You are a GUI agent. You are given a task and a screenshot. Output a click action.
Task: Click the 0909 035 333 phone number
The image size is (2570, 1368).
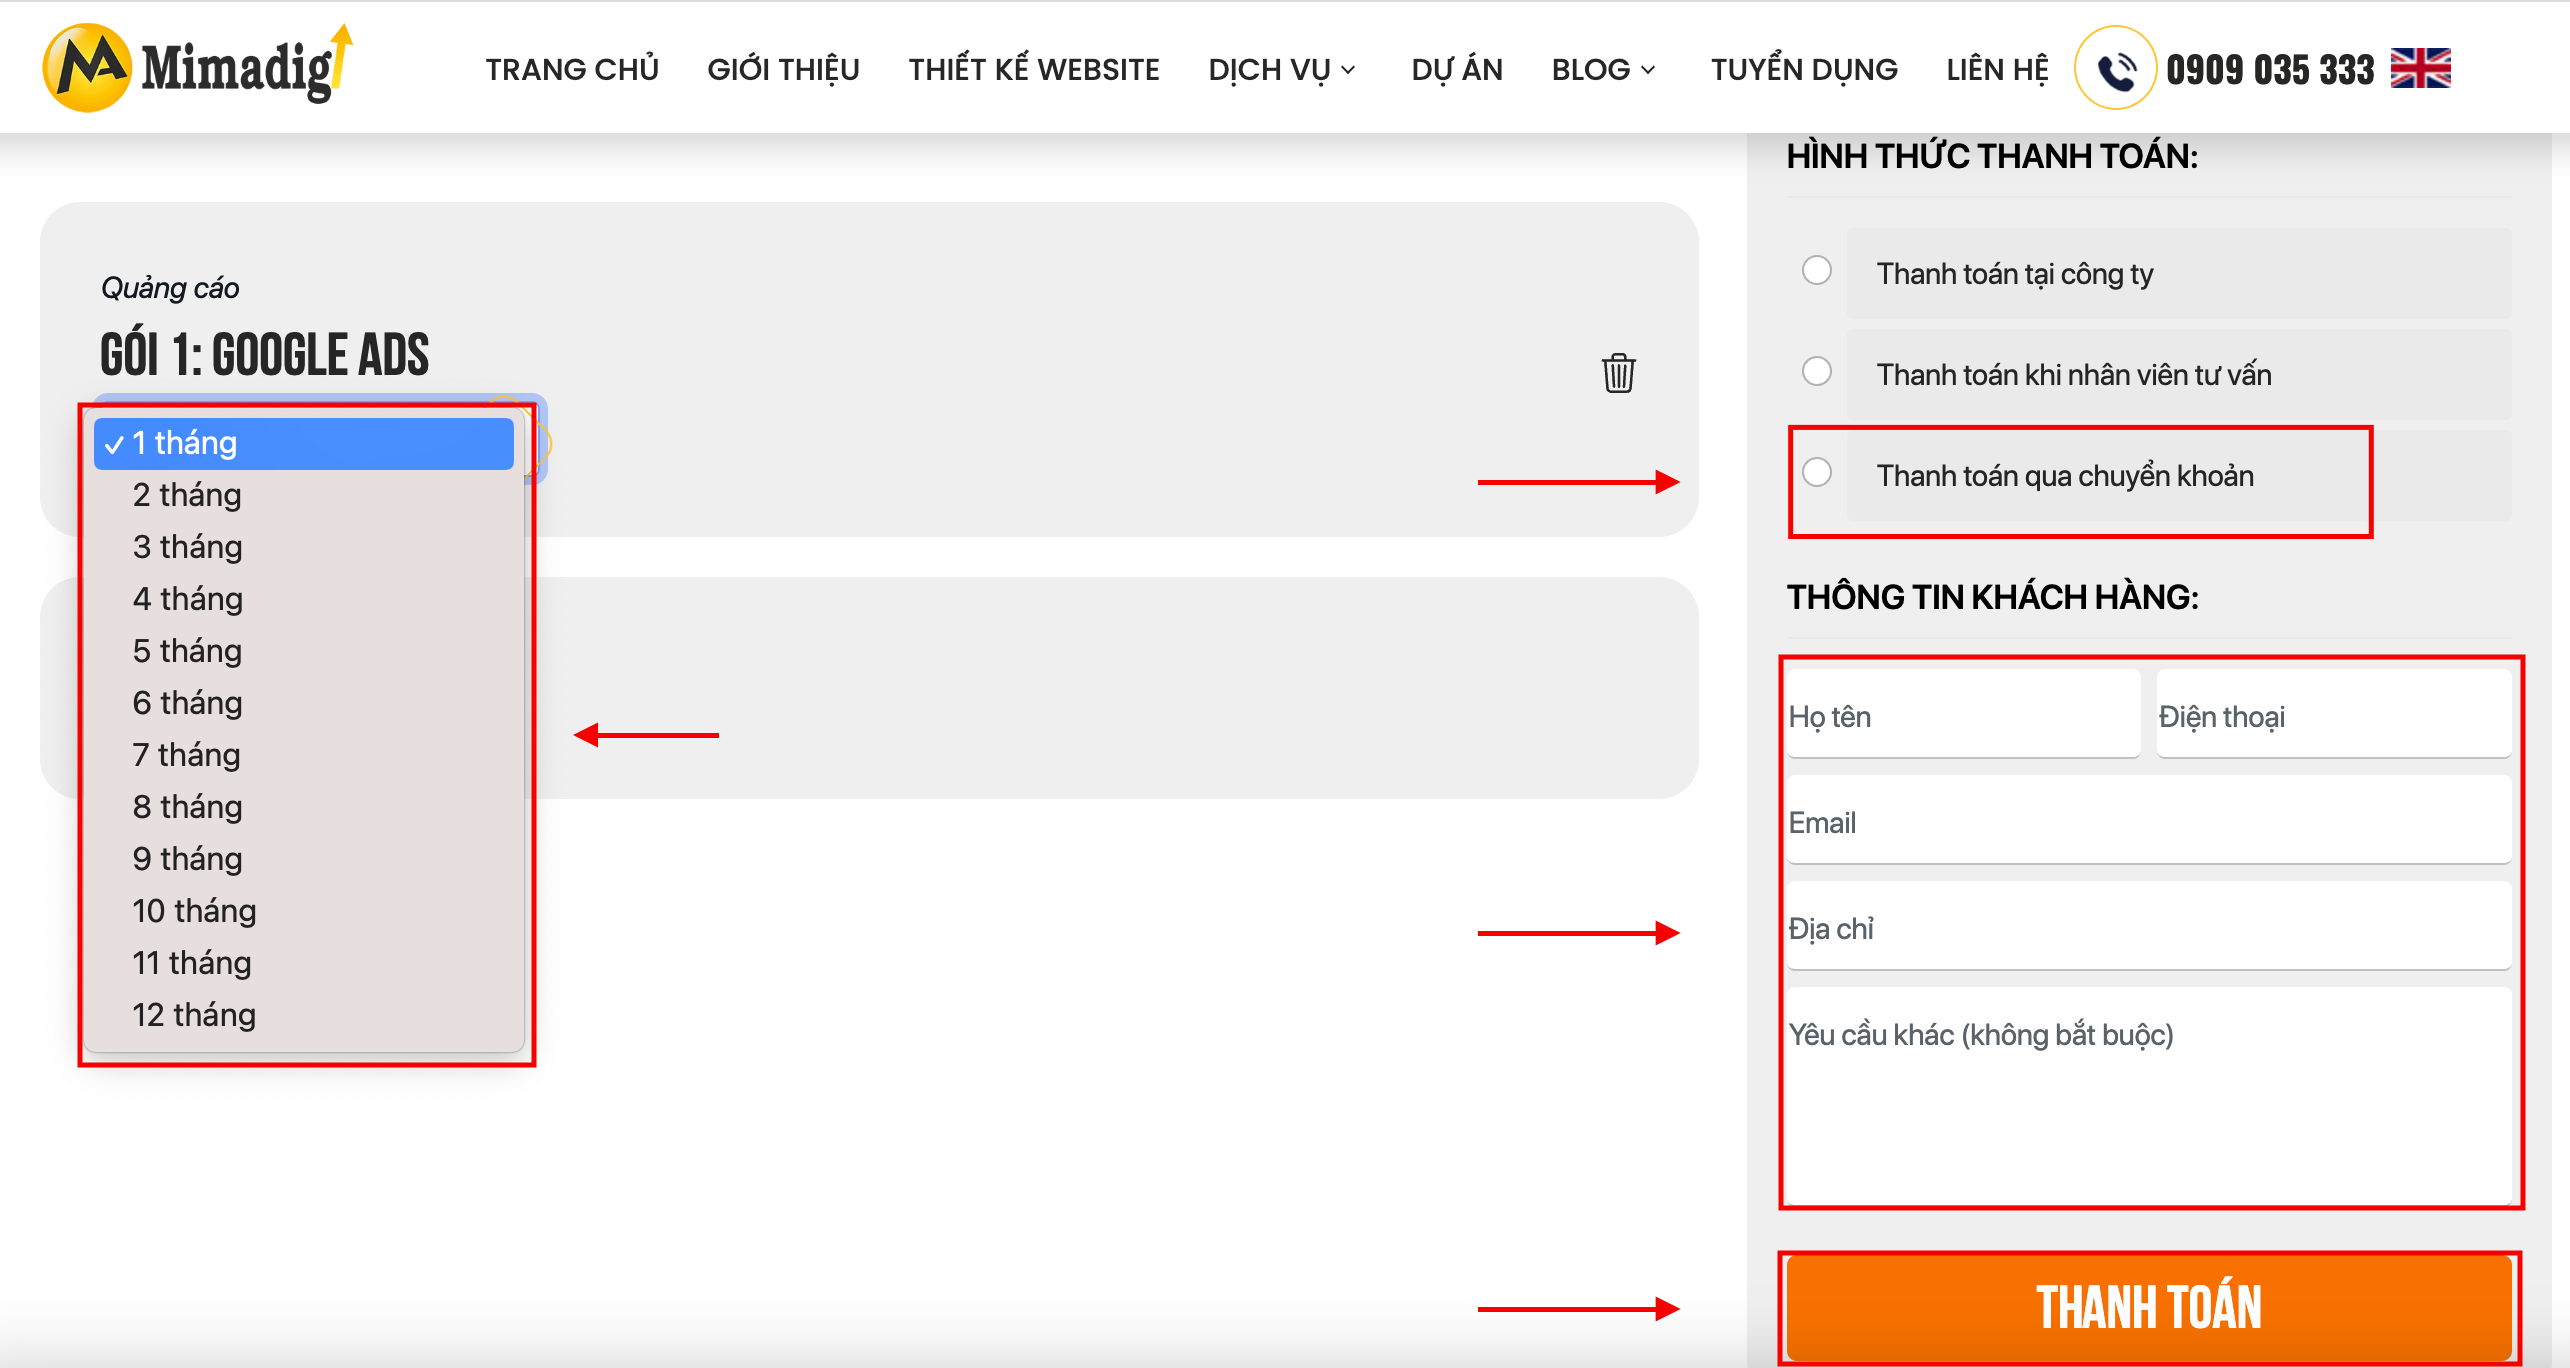coord(2269,69)
